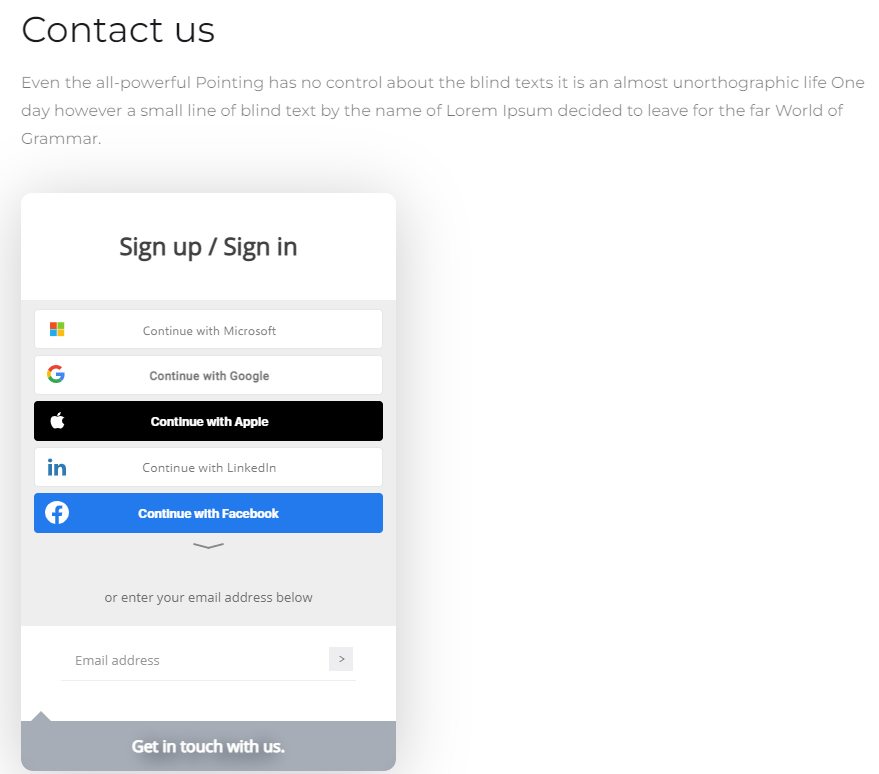Select Continue with Microsoft text
Viewport: 879px width, 774px height.
tap(209, 331)
